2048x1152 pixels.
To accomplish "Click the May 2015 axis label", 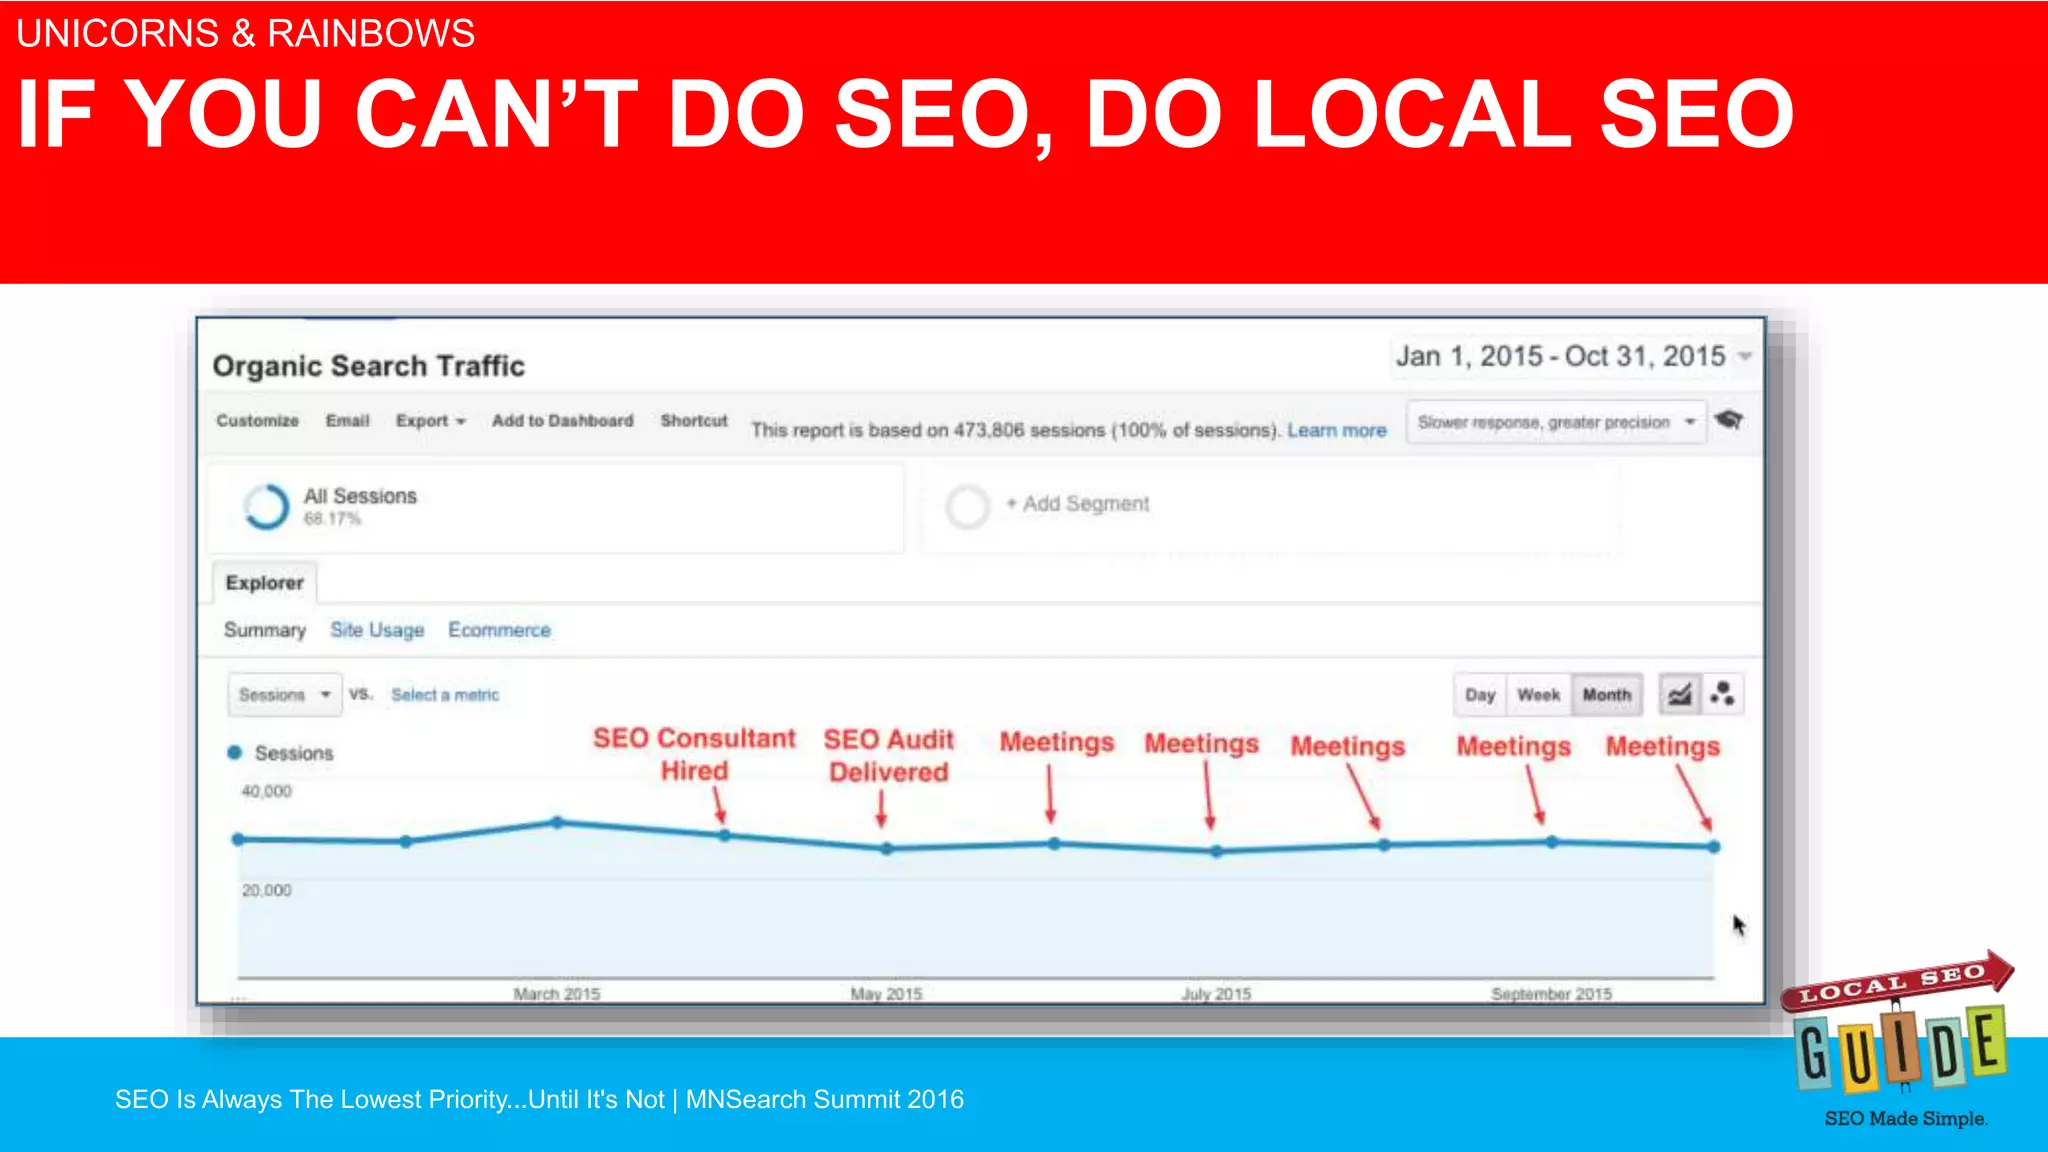I will pos(886,994).
